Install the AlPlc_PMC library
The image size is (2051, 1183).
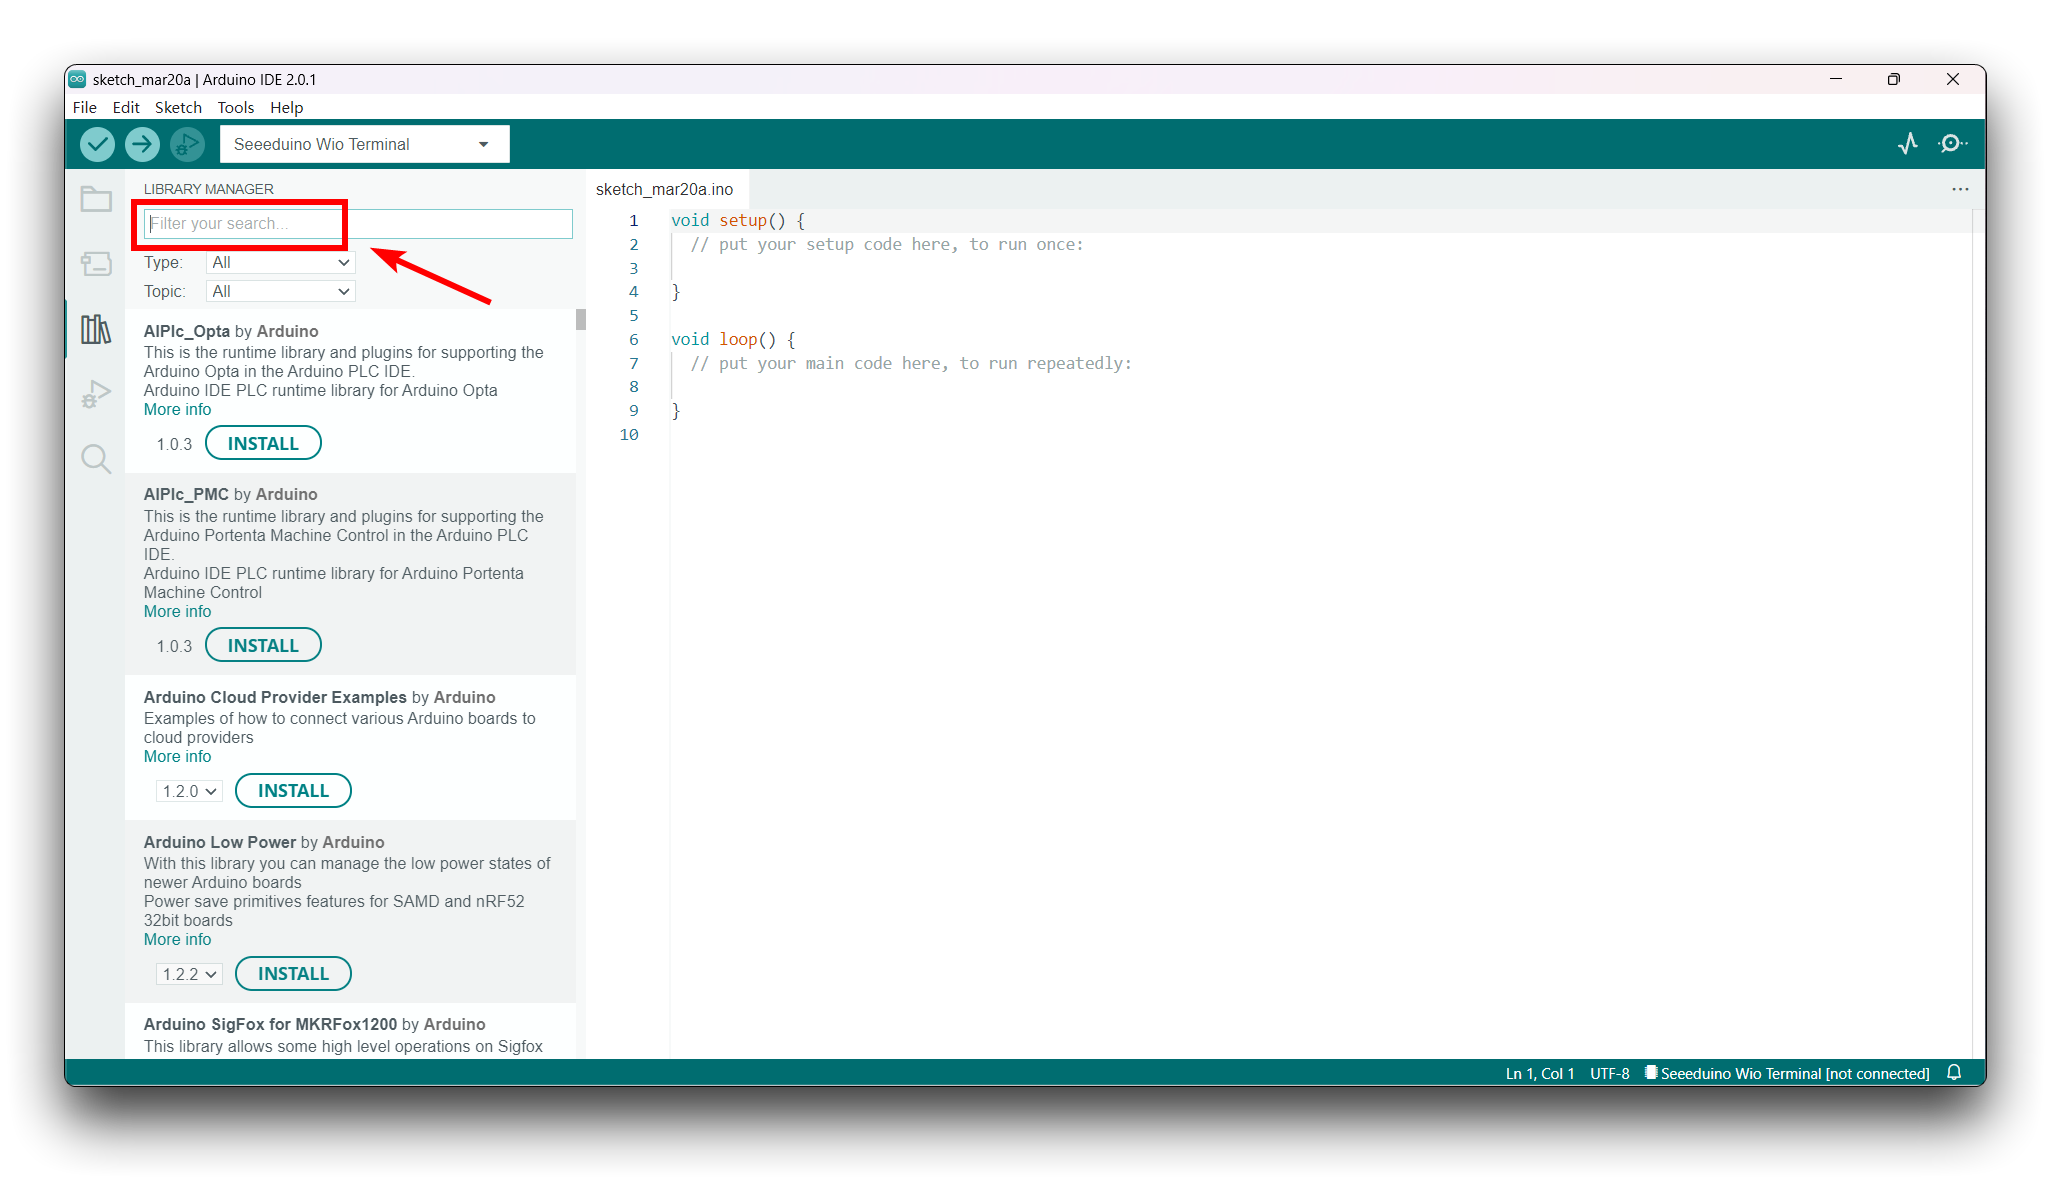(263, 645)
